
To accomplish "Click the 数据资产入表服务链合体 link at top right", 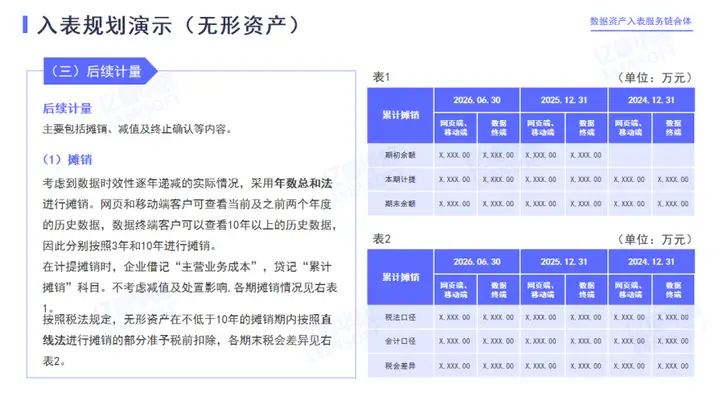I will point(641,21).
